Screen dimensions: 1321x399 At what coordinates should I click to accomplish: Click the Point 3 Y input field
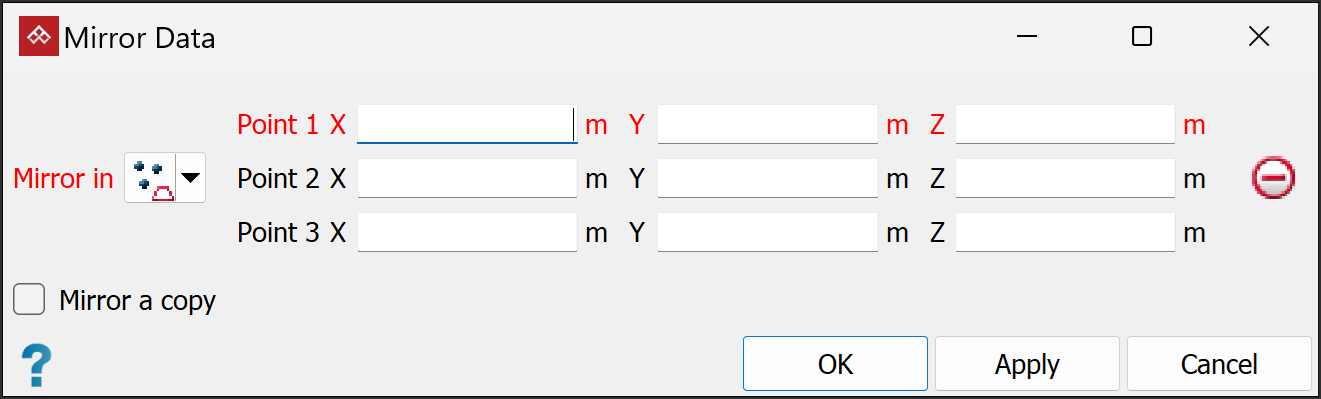[767, 233]
